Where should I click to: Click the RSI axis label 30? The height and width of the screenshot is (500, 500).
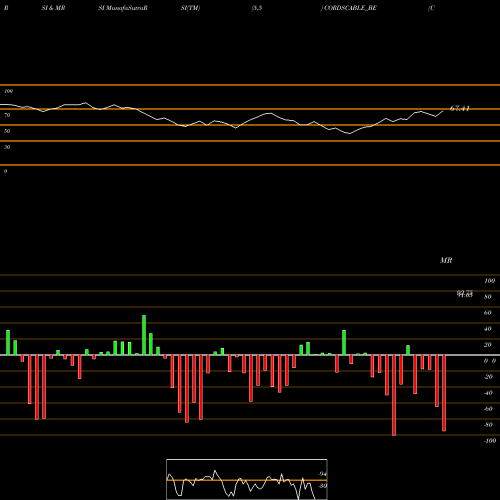(7, 147)
